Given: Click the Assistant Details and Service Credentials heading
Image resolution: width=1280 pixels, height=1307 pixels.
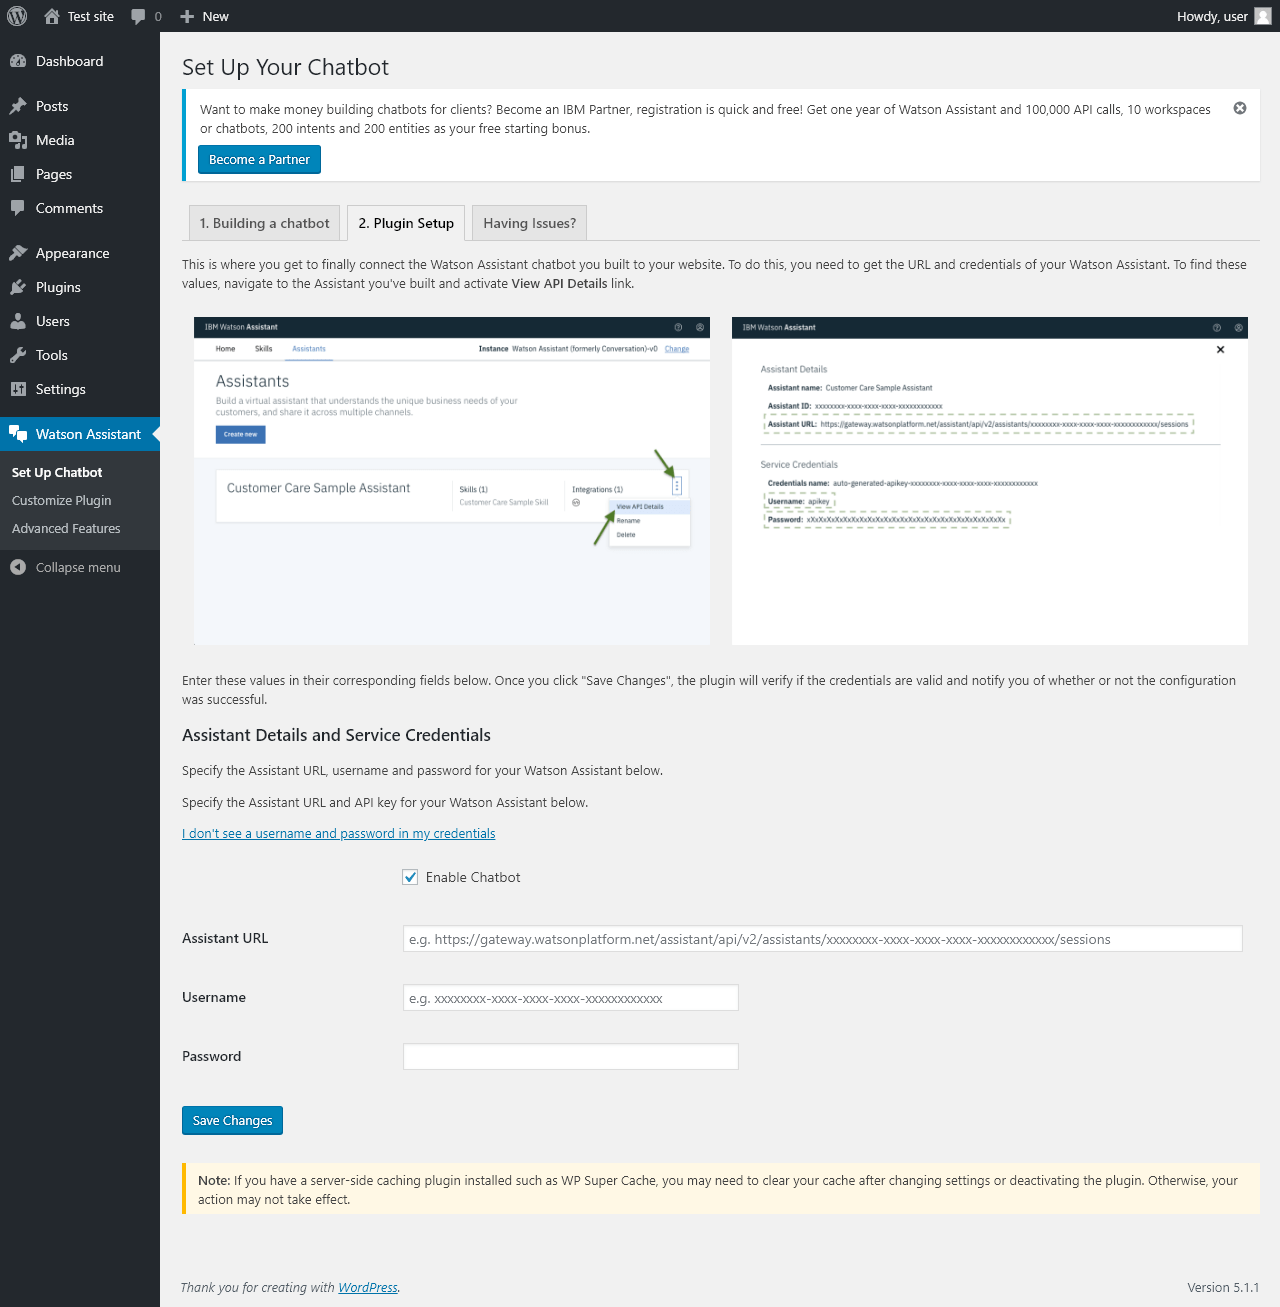Looking at the screenshot, I should [336, 735].
